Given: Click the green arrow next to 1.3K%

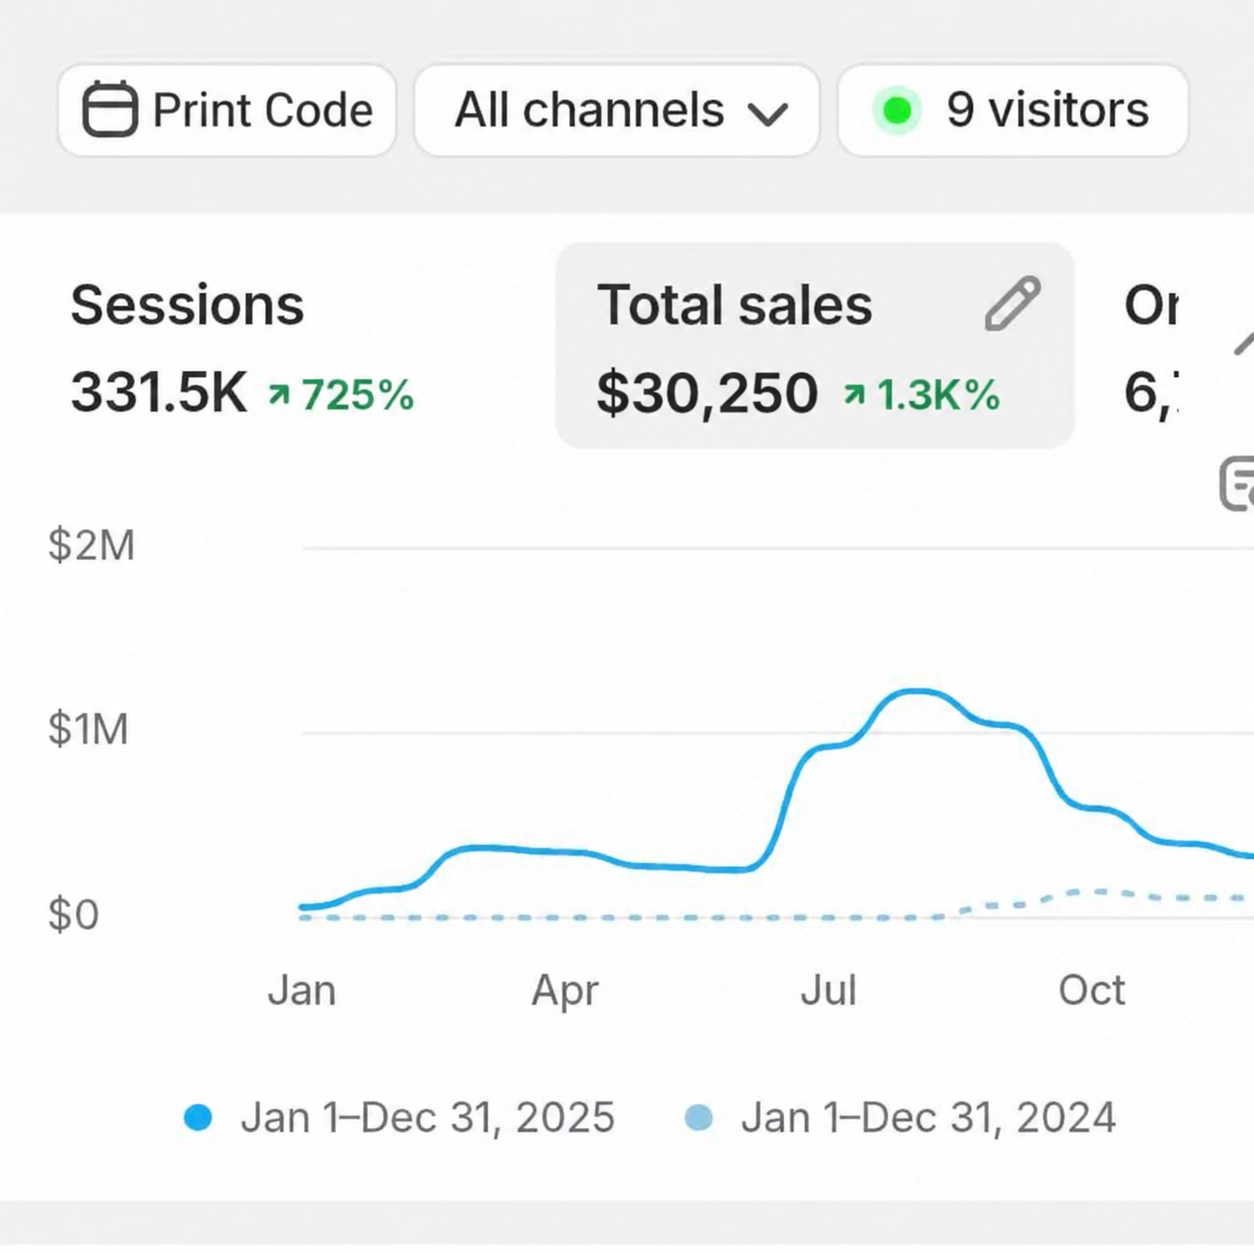Looking at the screenshot, I should tap(854, 396).
